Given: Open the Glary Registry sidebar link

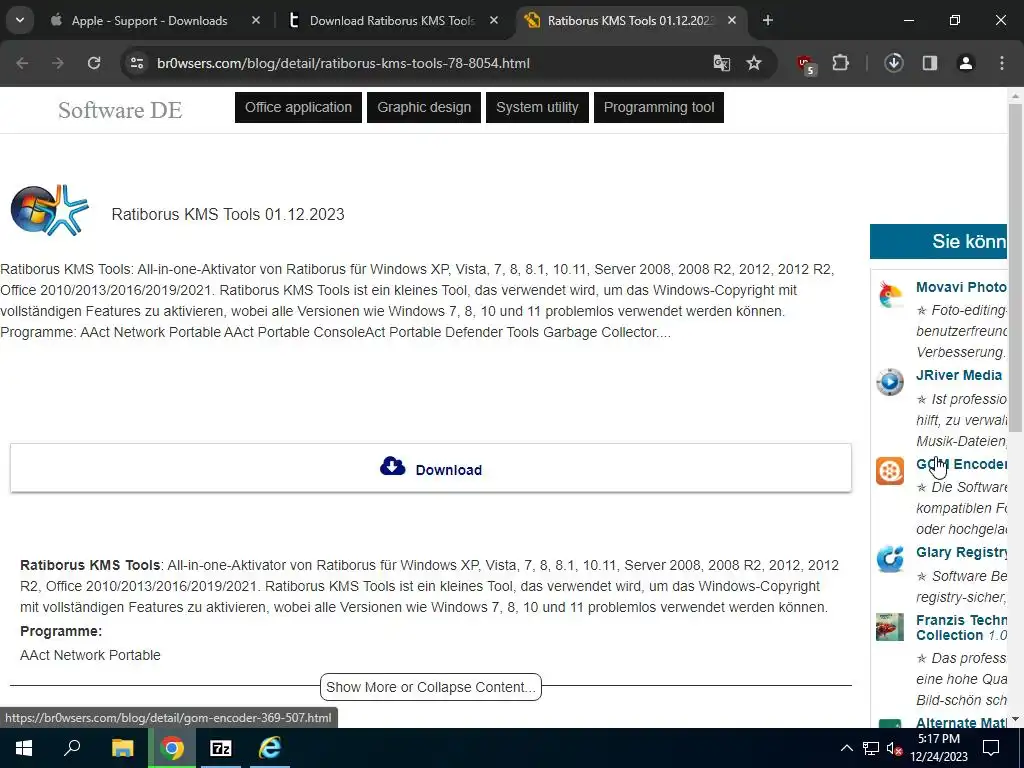Looking at the screenshot, I should tap(961, 552).
